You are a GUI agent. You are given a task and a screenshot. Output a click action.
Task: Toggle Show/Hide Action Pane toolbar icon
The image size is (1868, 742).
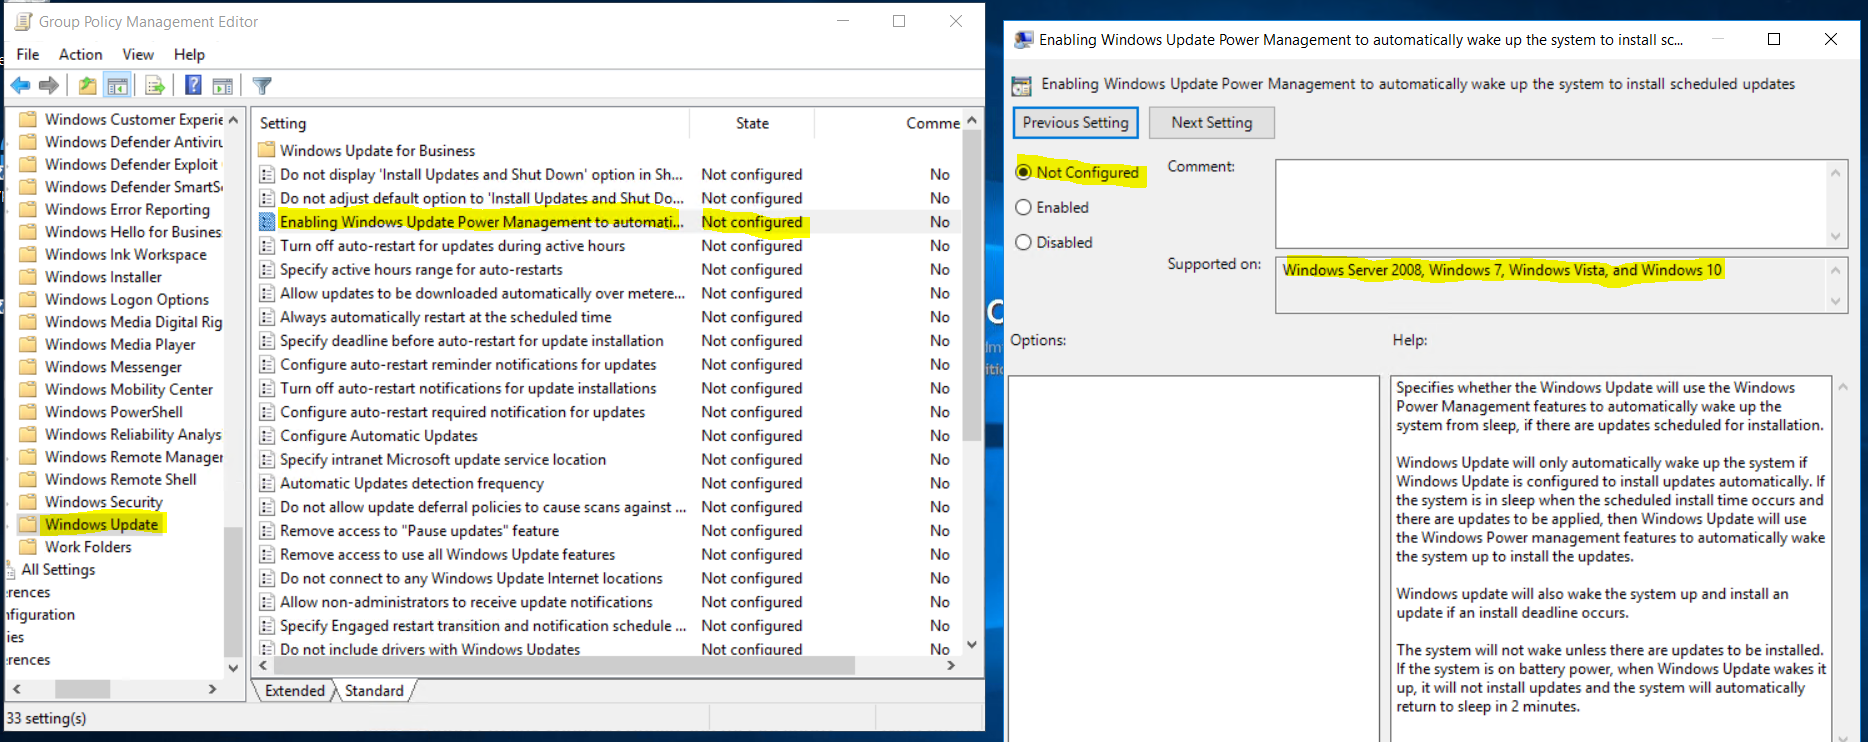pyautogui.click(x=223, y=86)
